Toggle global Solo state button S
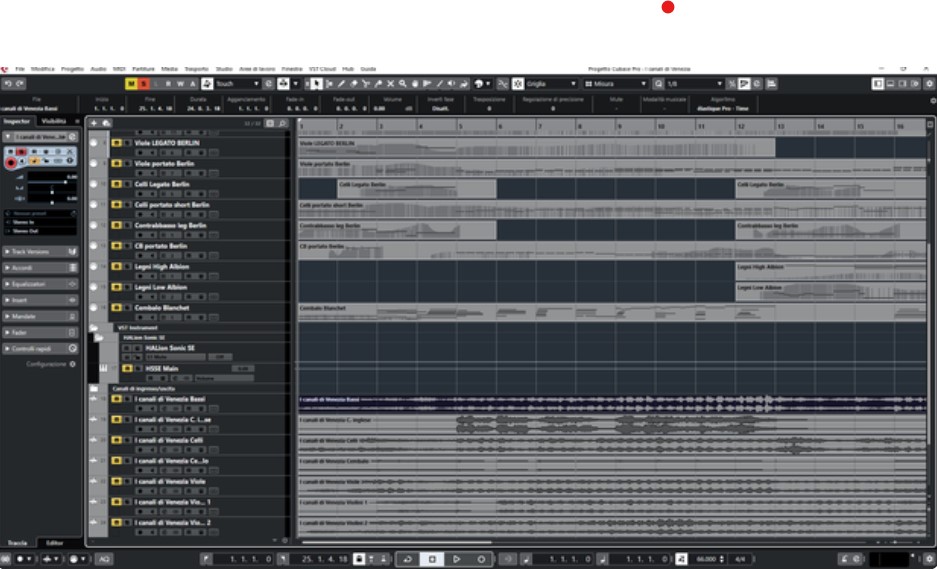Screen dimensions: 937x570 pyautogui.click(x=143, y=84)
